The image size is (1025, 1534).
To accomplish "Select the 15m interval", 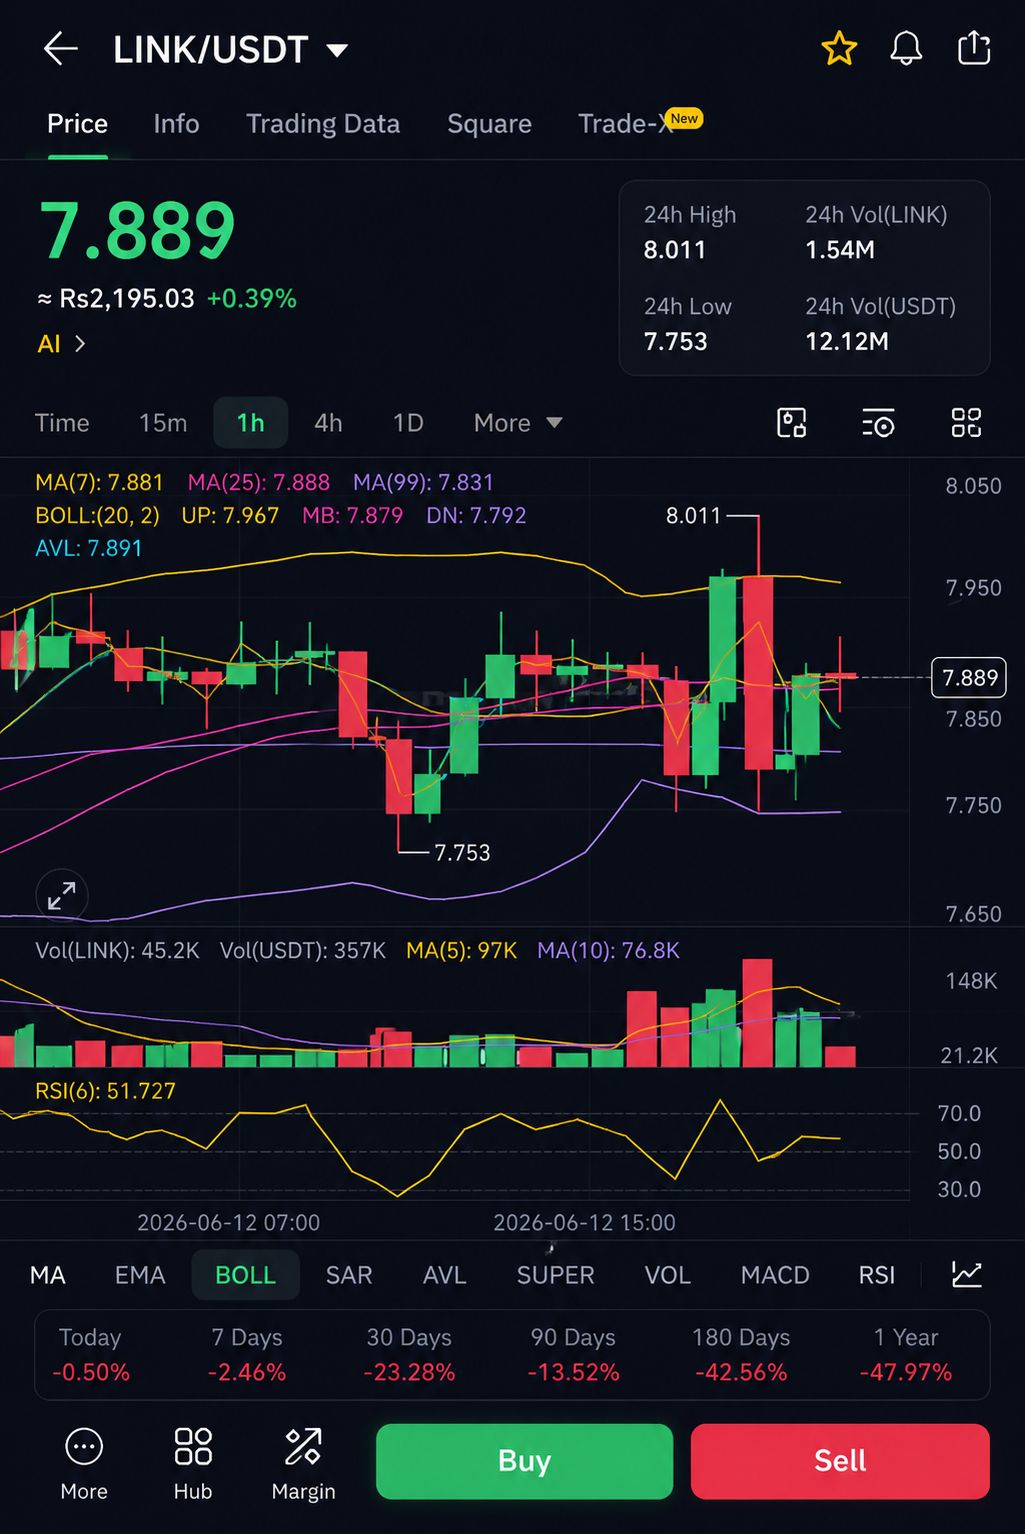I will pyautogui.click(x=163, y=423).
